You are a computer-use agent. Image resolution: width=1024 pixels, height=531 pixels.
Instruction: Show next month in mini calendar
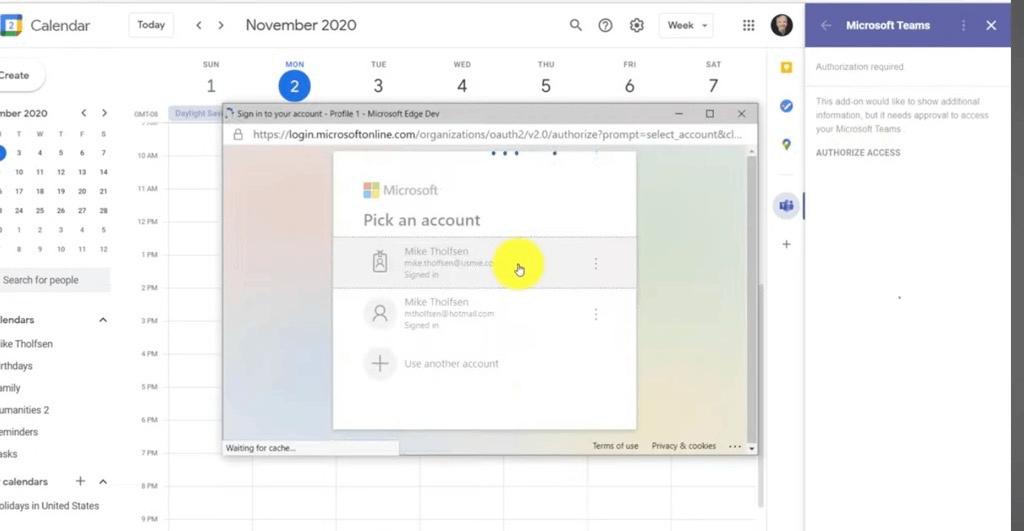[104, 113]
